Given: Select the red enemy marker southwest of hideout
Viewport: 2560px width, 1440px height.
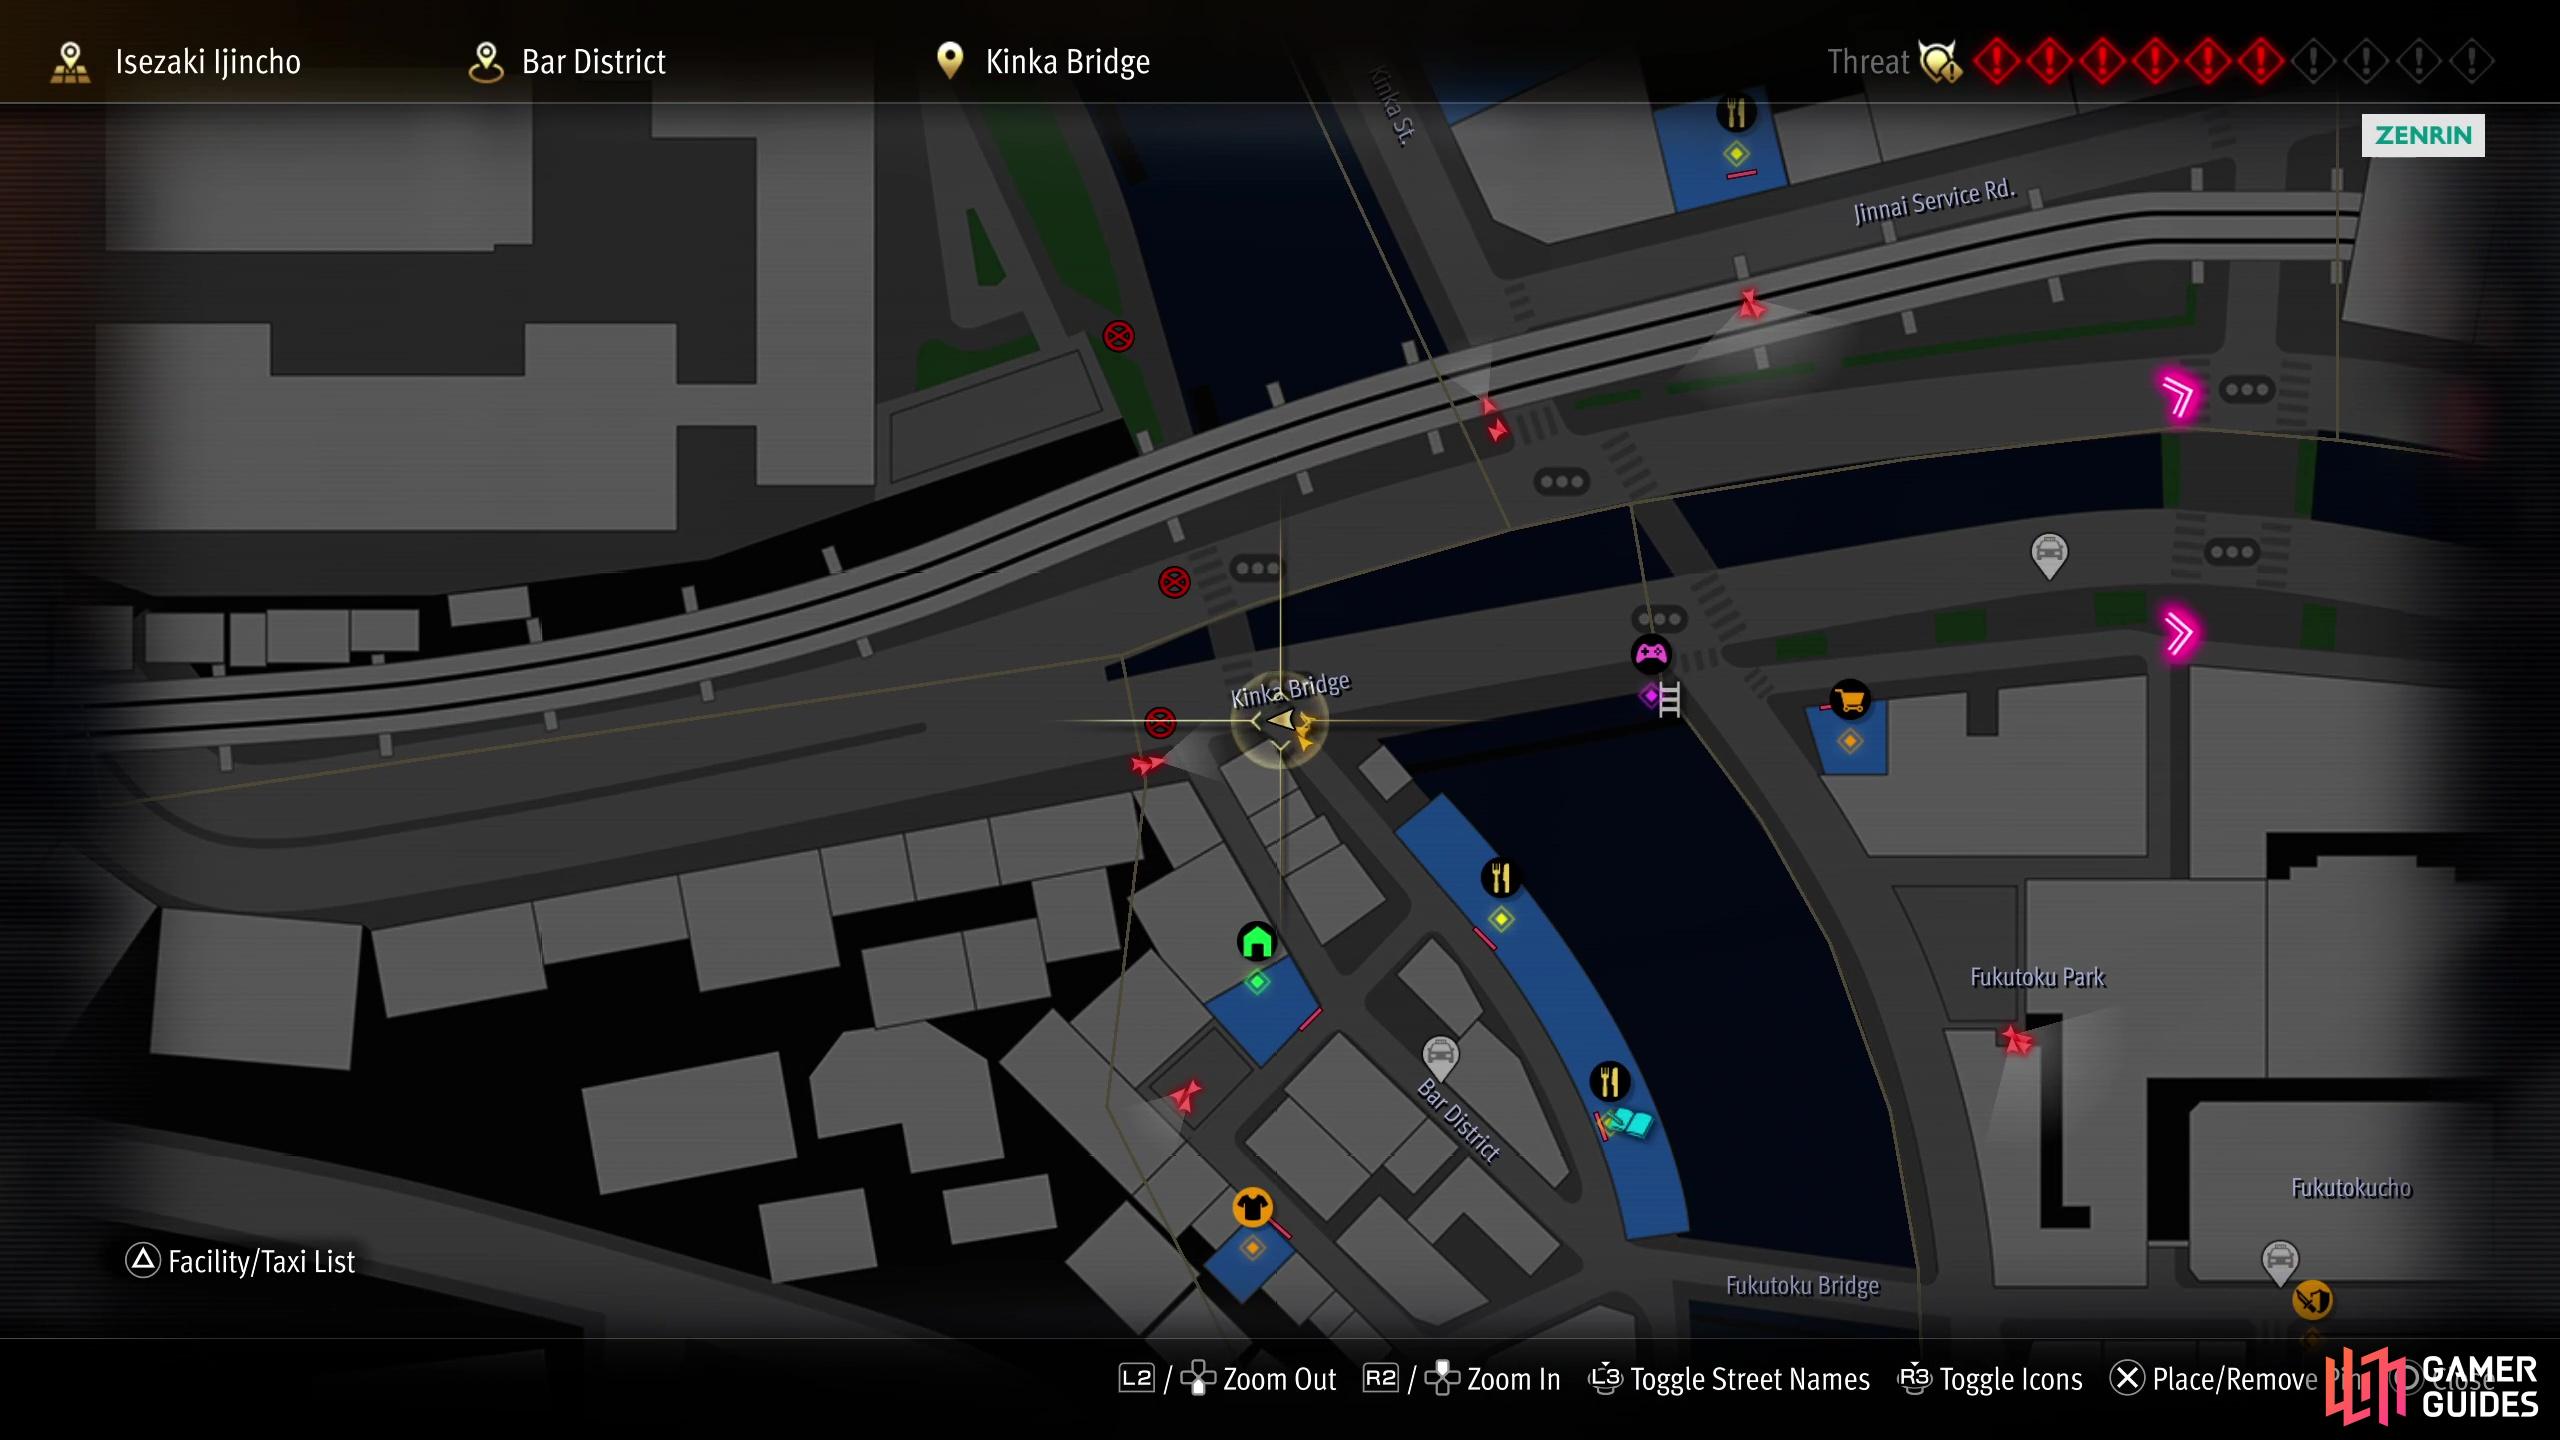Looking at the screenshot, I should tap(1185, 1096).
